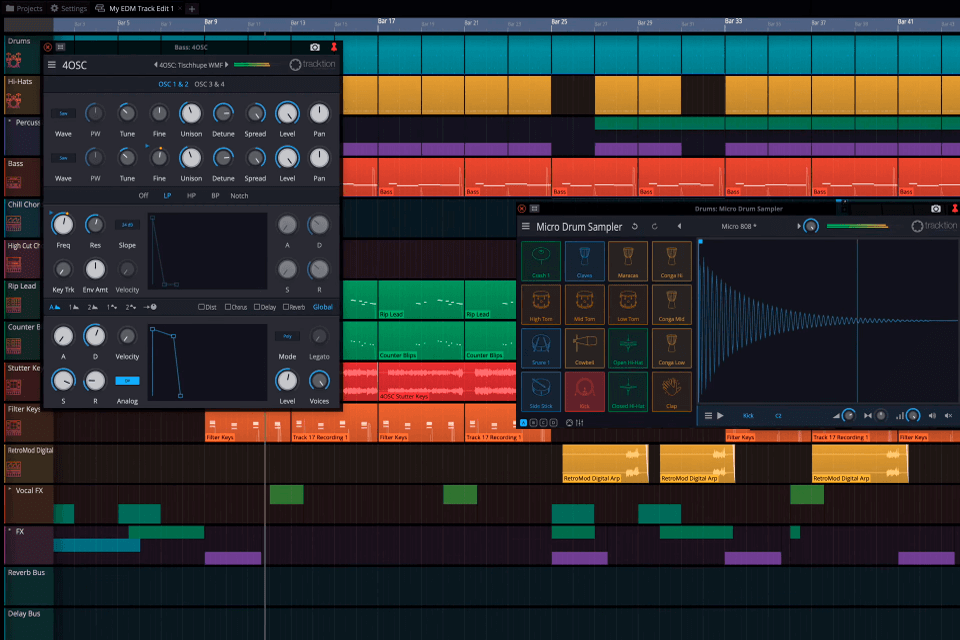Select pad bank C in sampler

[543, 423]
